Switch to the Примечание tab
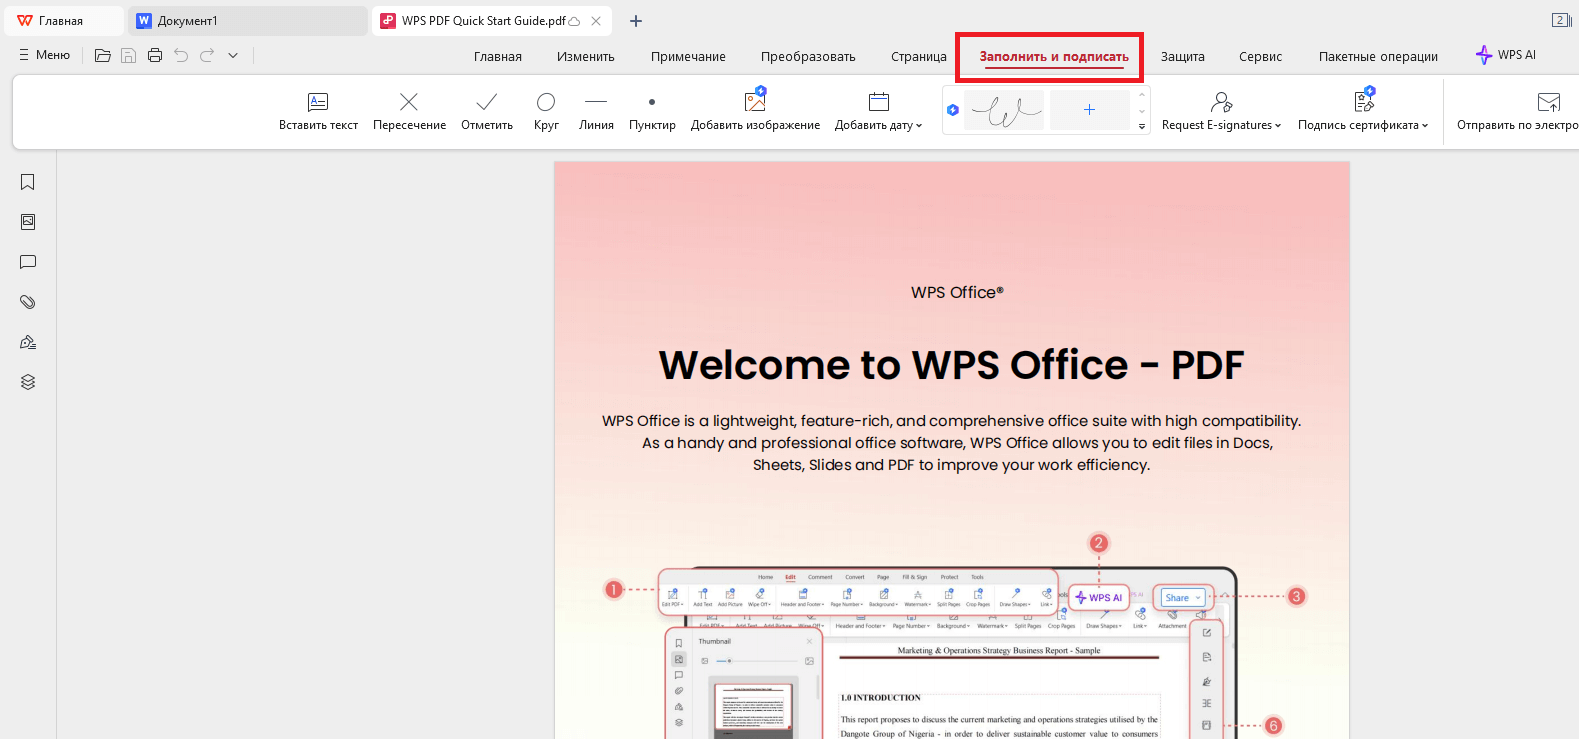This screenshot has width=1579, height=739. (x=688, y=56)
